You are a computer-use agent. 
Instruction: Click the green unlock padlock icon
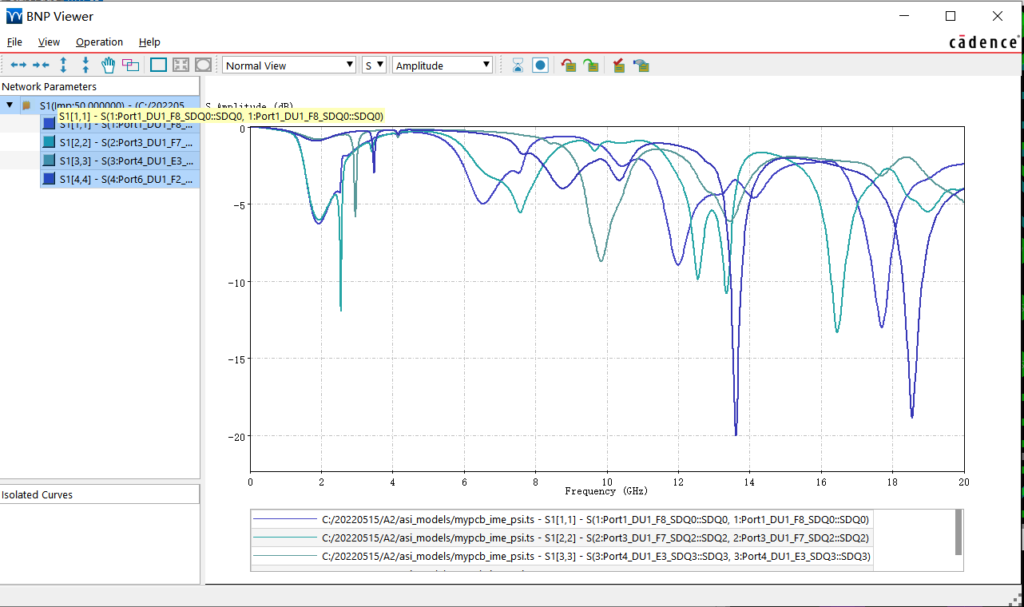[x=591, y=65]
